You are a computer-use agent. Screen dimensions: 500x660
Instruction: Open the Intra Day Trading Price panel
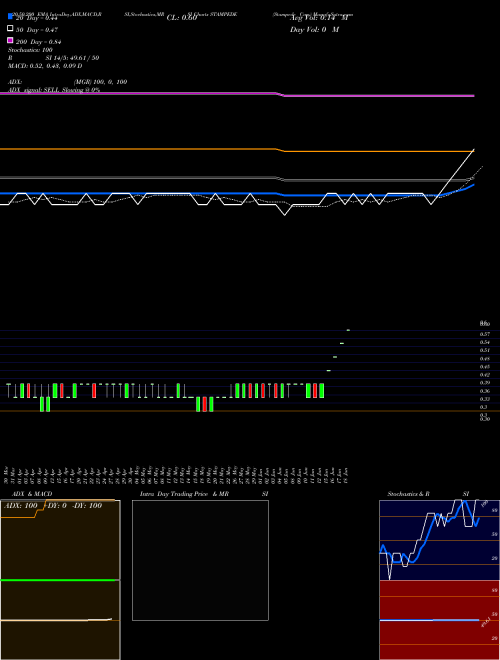tap(200, 560)
